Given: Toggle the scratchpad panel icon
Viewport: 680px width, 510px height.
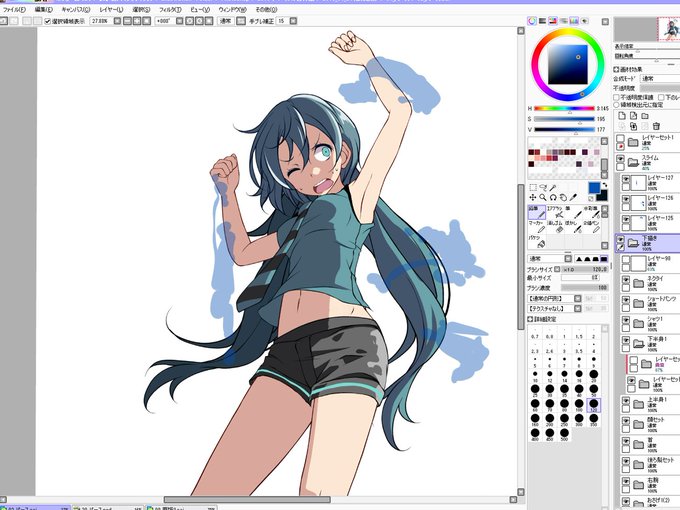Looking at the screenshot, I should click(585, 21).
